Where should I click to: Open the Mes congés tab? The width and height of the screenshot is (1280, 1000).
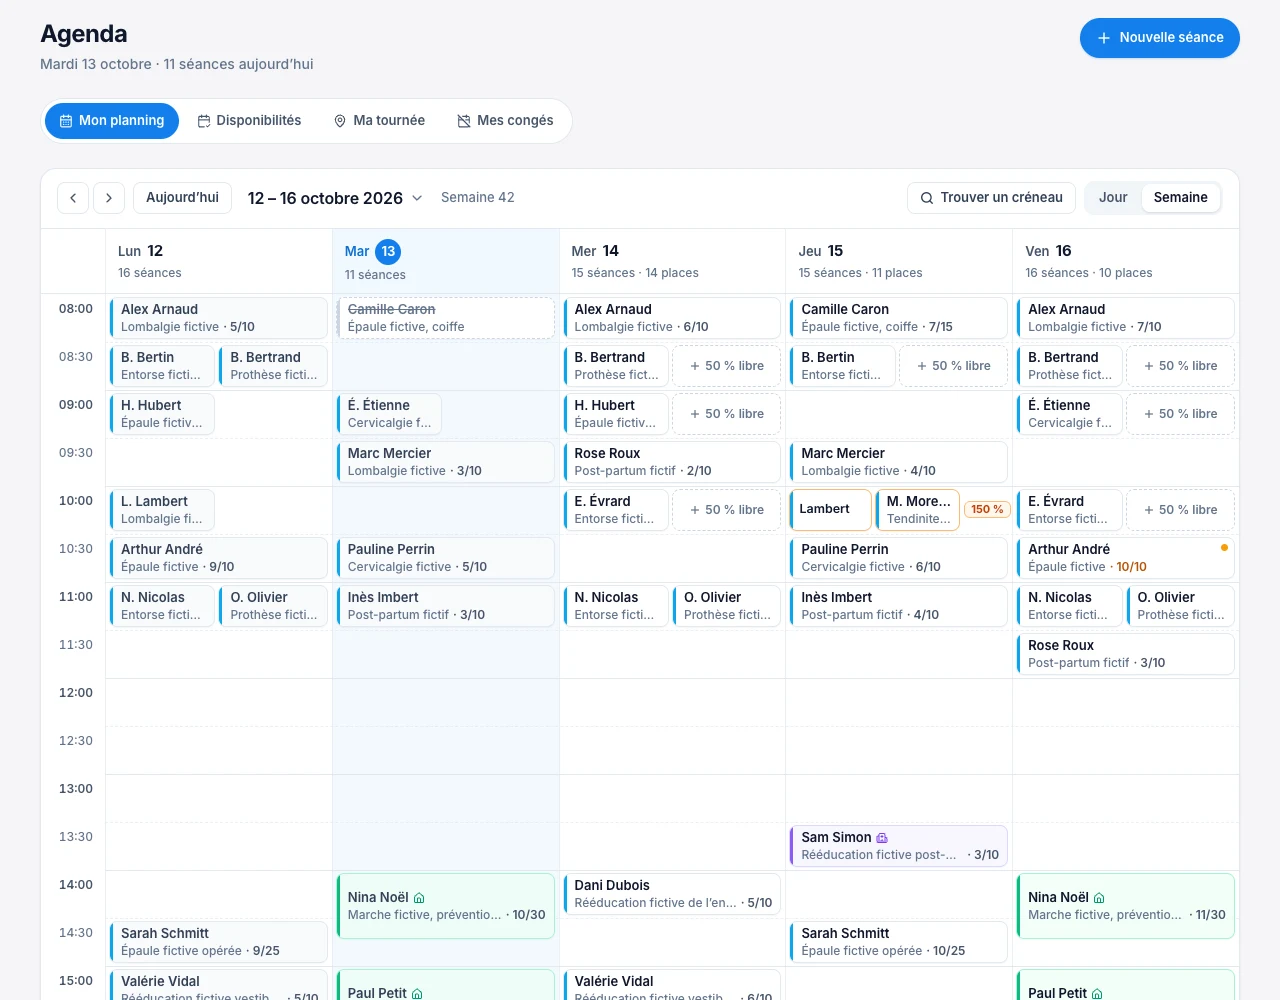tap(505, 121)
